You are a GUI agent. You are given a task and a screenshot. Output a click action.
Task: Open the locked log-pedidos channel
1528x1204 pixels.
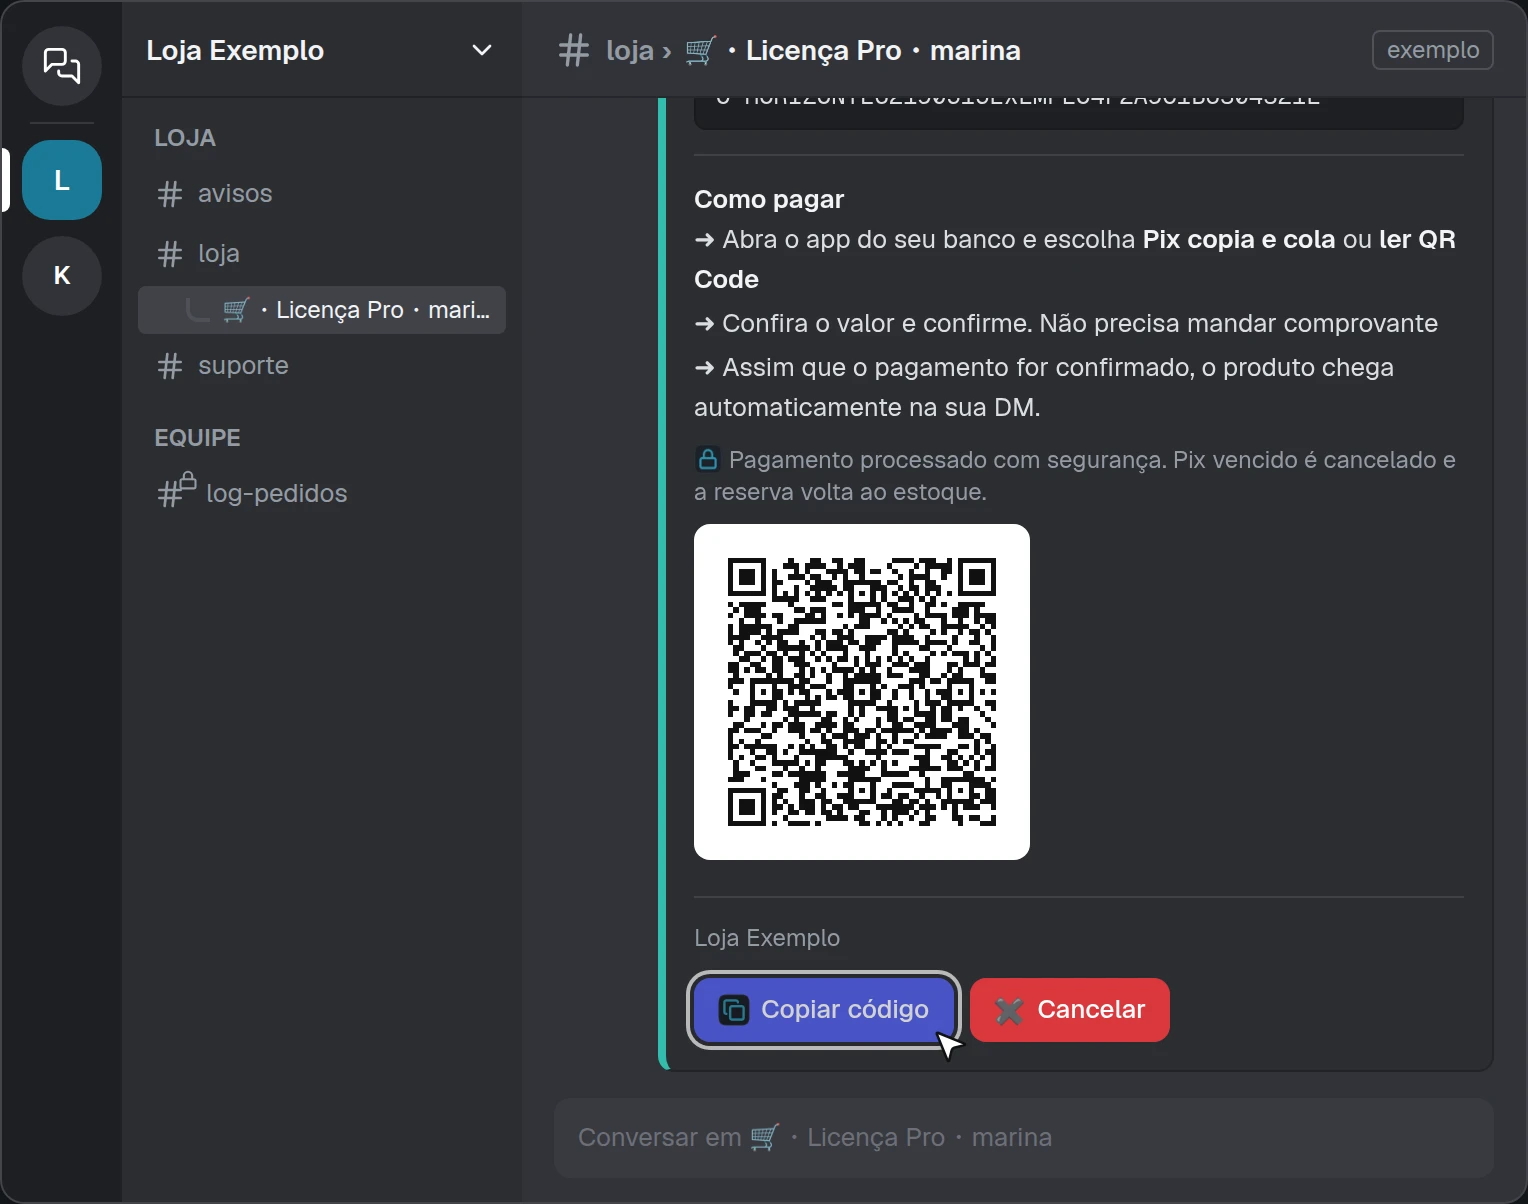click(322, 494)
